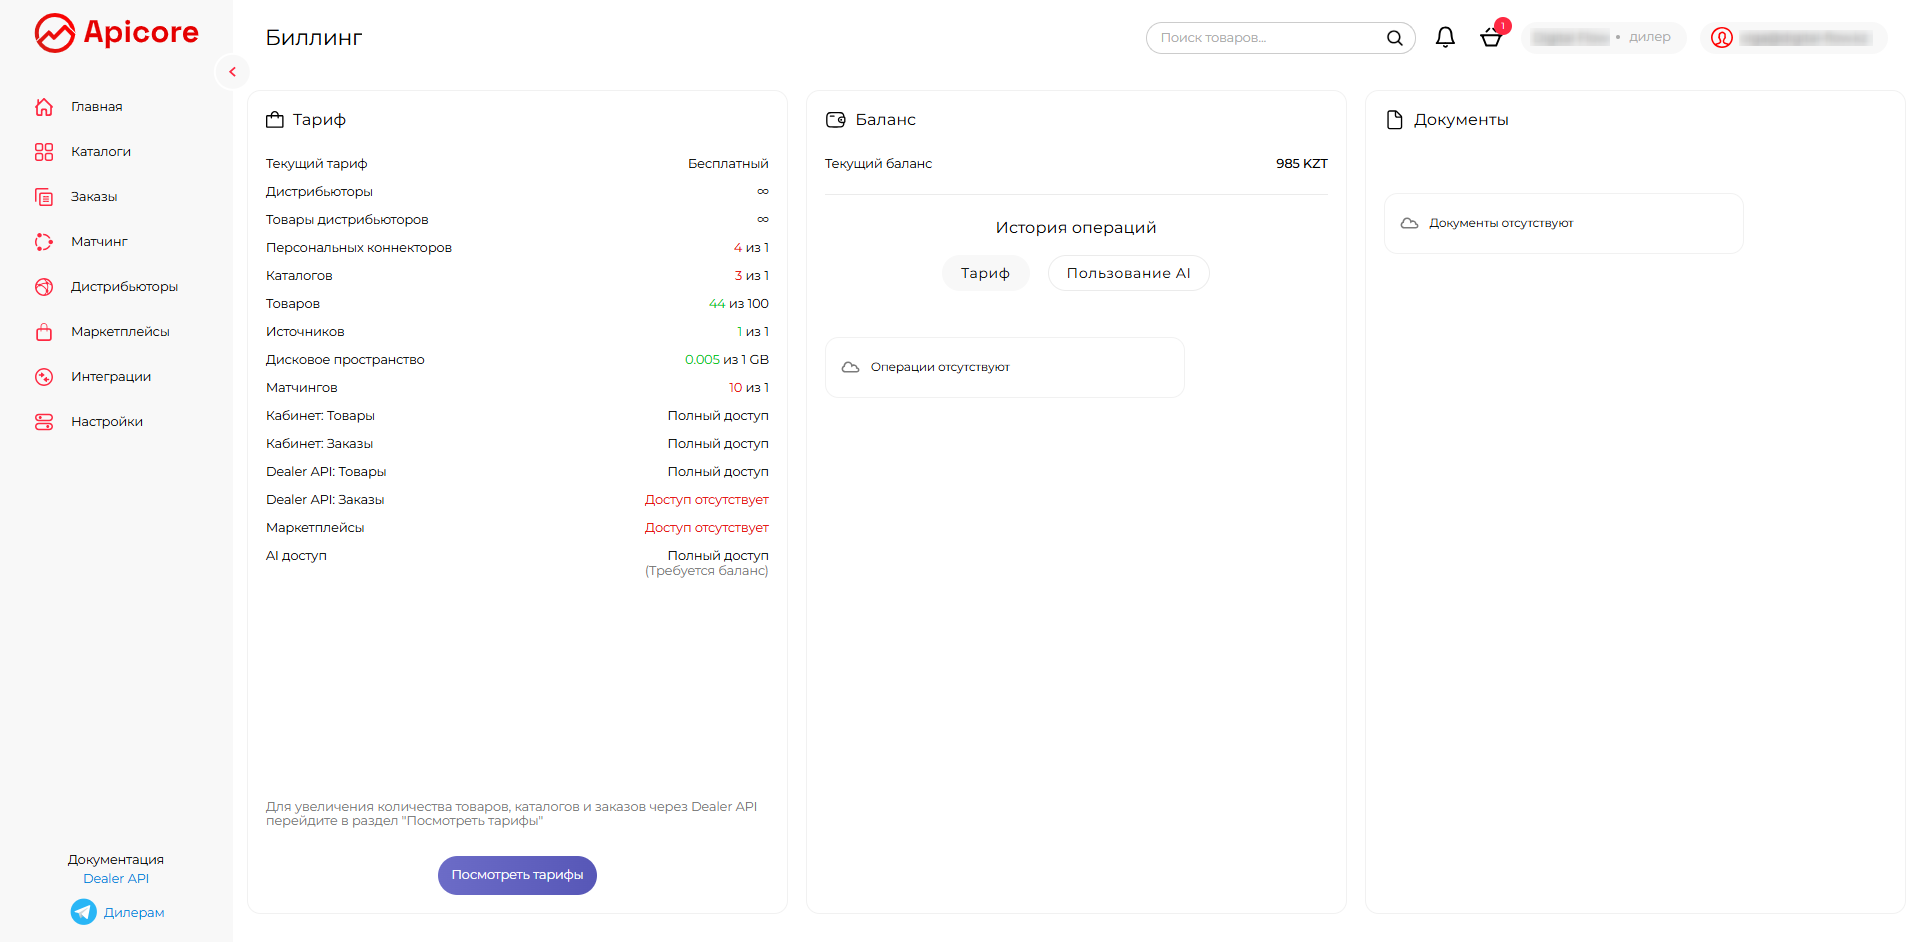Image resolution: width=1918 pixels, height=942 pixels.
Task: Click the Каталоги grid icon in sidebar
Action: pyautogui.click(x=44, y=152)
